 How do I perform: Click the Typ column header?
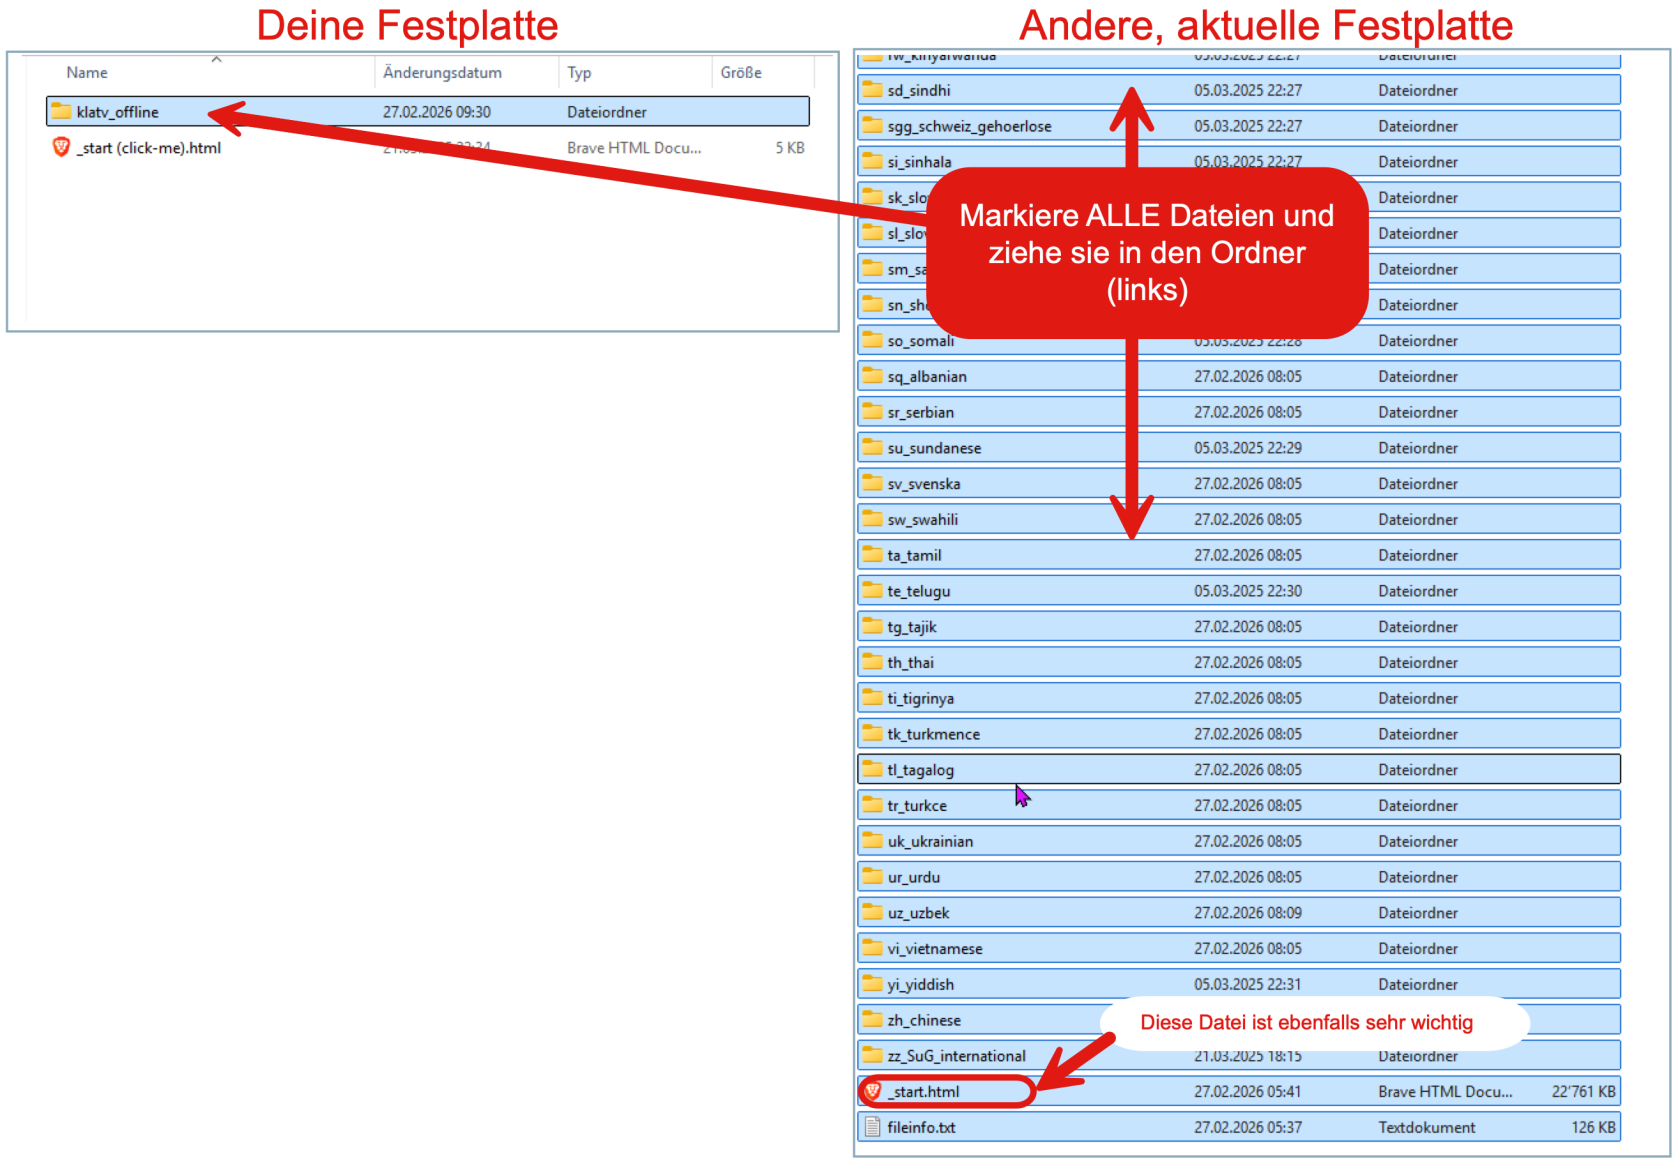point(579,72)
